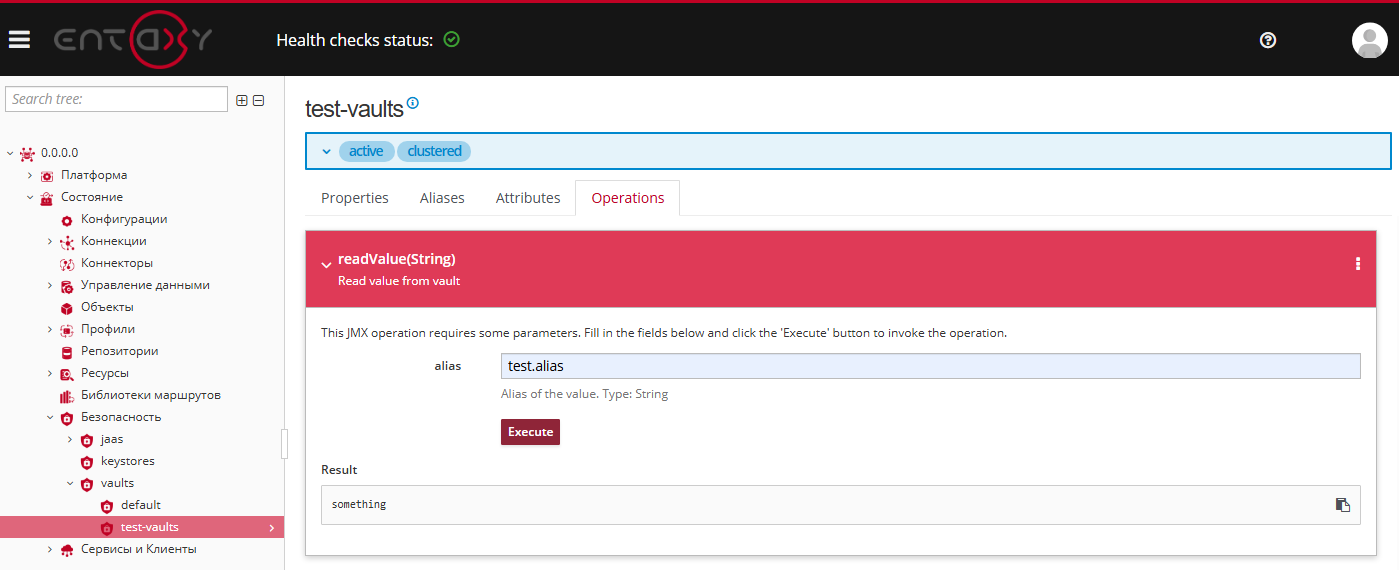
Task: Open the readValue operation kebab menu
Action: point(1357,264)
